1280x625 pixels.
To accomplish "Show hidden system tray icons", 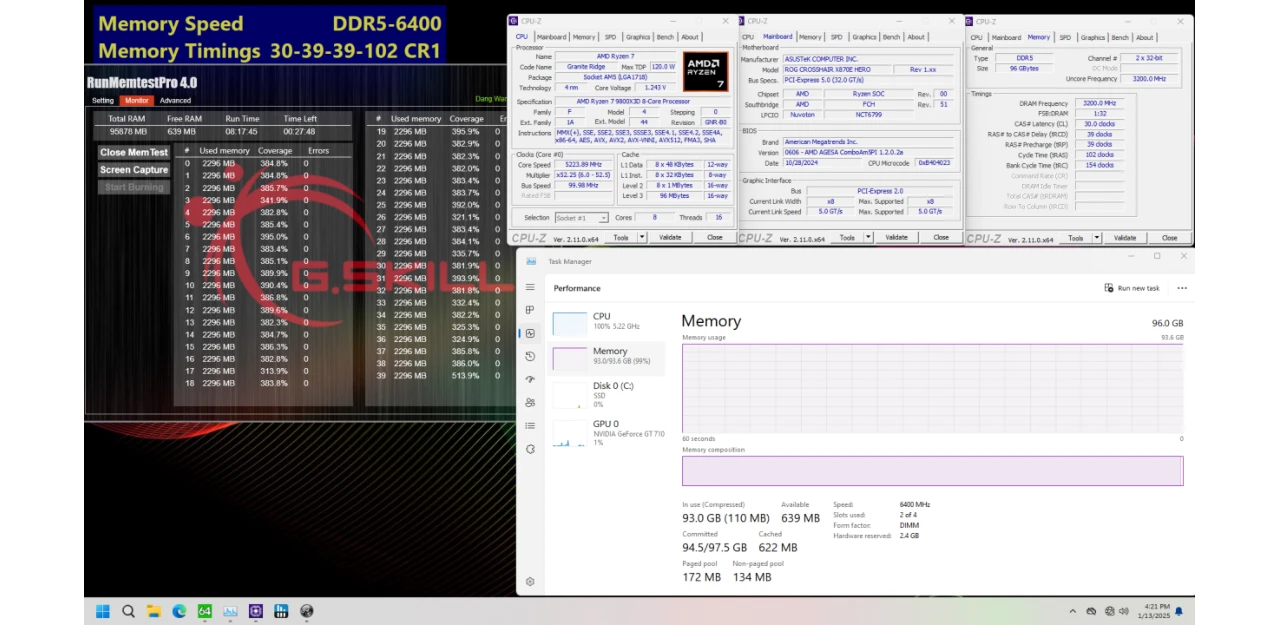I will (x=1073, y=611).
